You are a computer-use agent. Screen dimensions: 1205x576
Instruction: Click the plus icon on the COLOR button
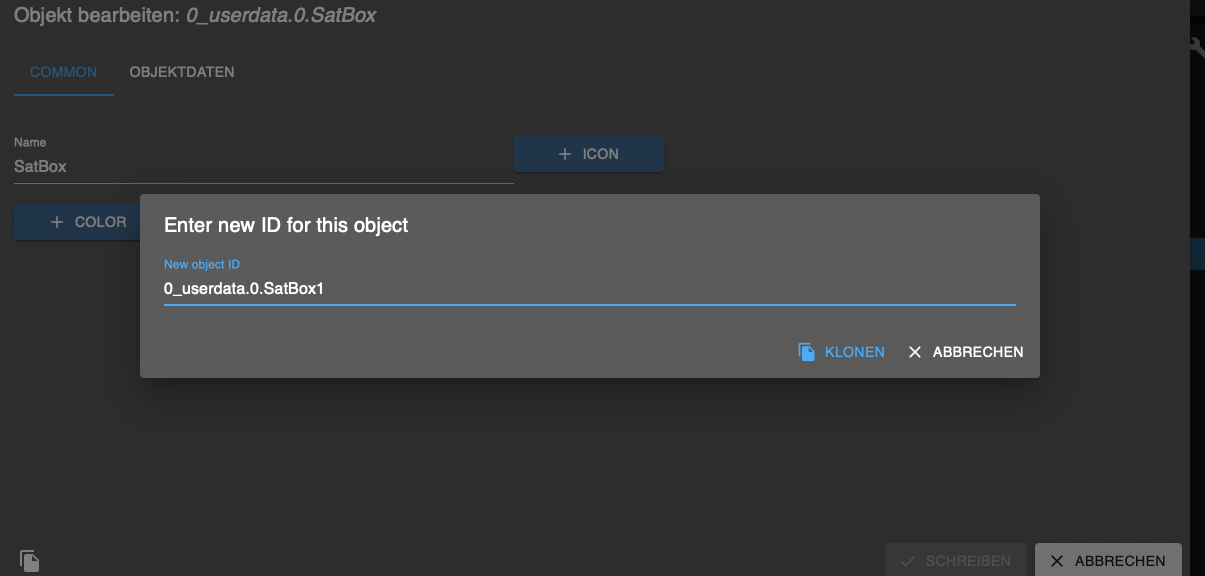coord(57,222)
